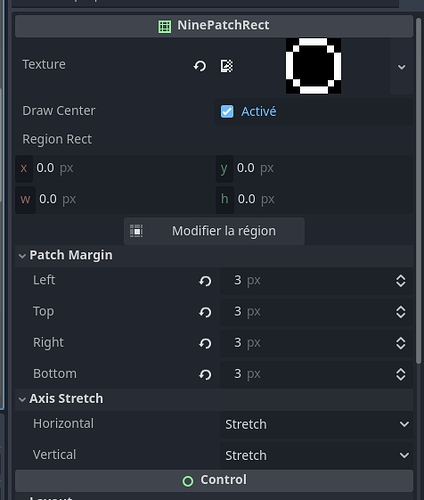Collapse the Axis Stretch section
The image size is (424, 500).
coord(22,399)
